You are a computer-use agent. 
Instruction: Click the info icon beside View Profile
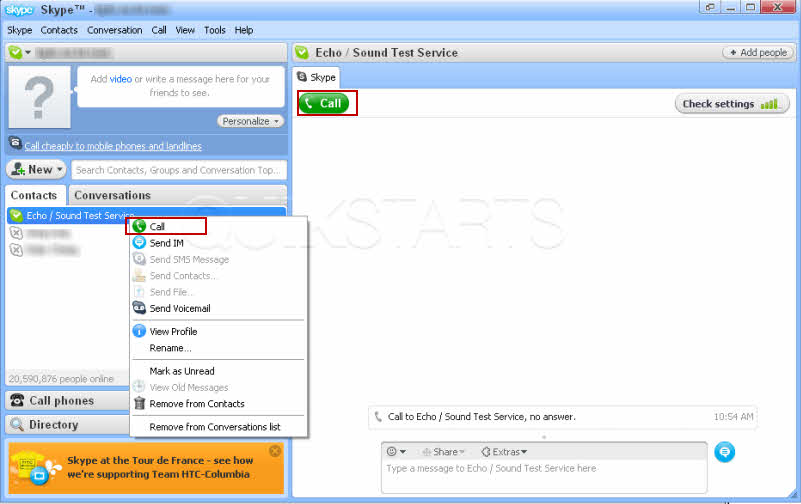pyautogui.click(x=139, y=331)
